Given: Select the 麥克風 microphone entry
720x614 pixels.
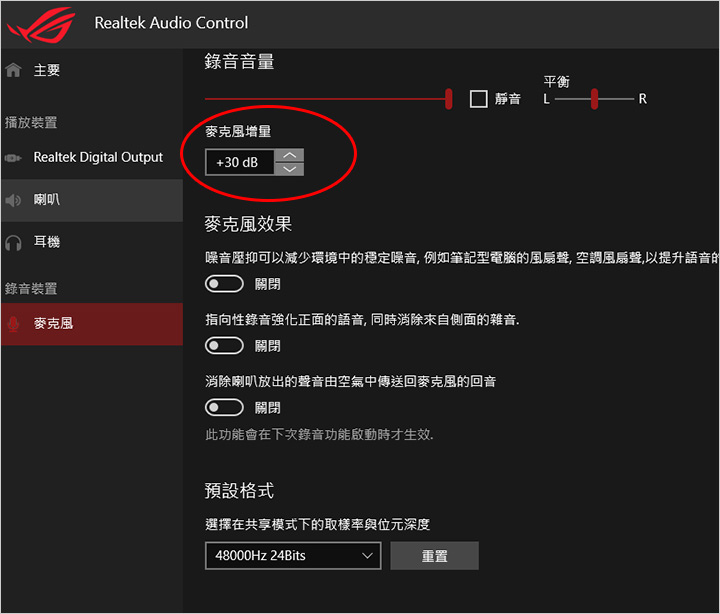Looking at the screenshot, I should 92,324.
